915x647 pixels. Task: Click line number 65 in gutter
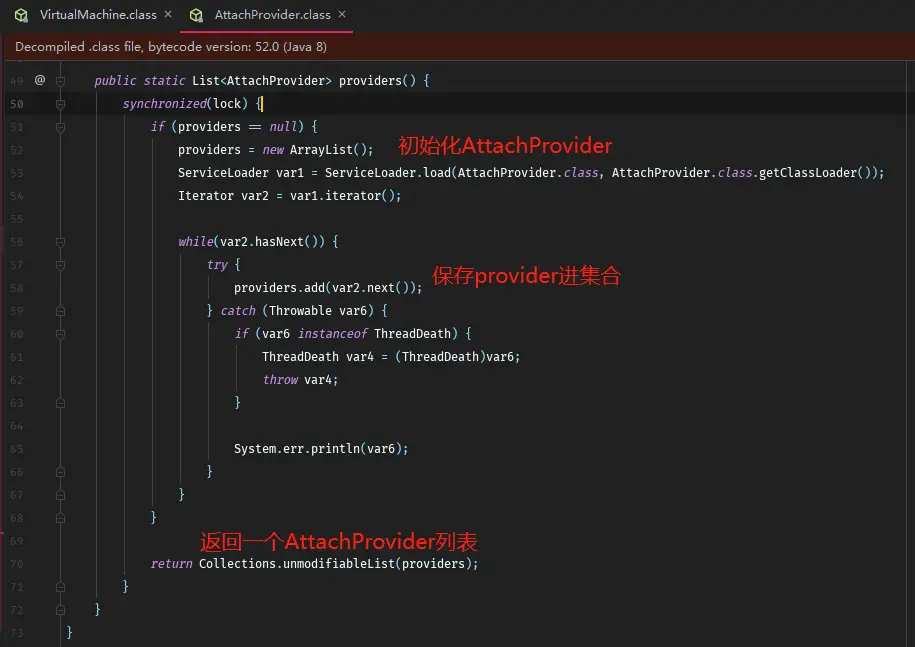[x=17, y=449]
